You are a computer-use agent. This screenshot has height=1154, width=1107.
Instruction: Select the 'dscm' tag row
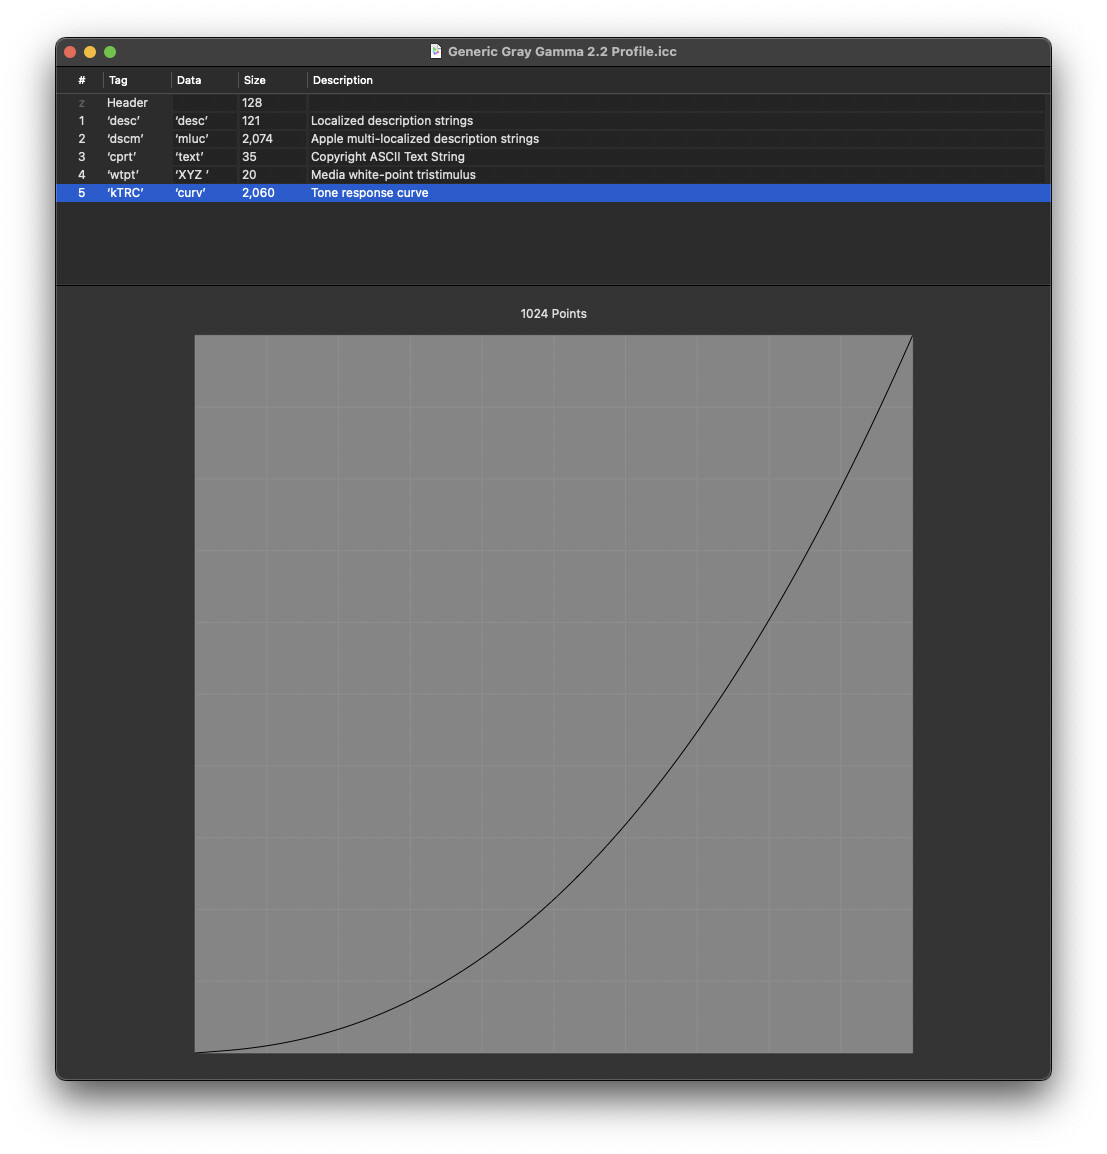(x=553, y=139)
